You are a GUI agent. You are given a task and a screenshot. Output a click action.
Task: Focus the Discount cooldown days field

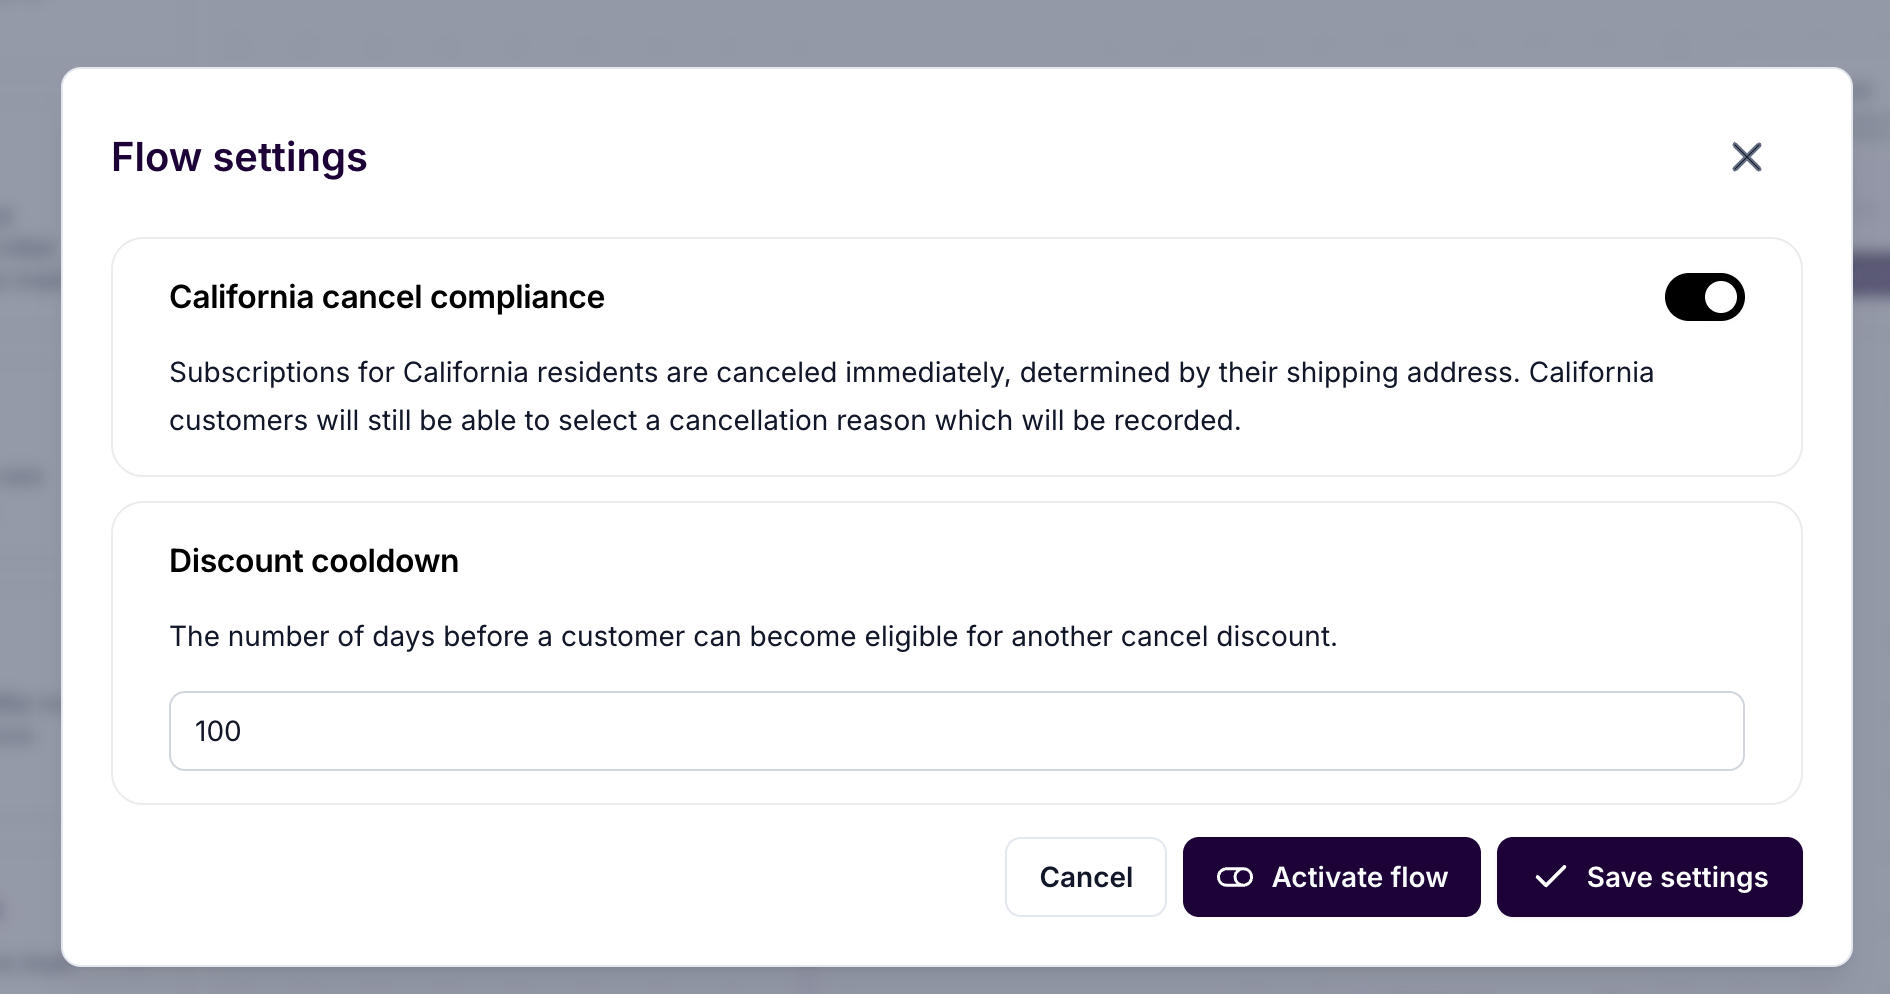[957, 731]
